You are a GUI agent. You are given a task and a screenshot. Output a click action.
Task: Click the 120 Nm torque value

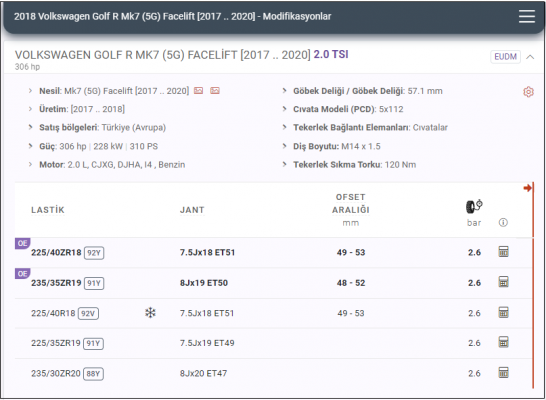[x=400, y=164]
